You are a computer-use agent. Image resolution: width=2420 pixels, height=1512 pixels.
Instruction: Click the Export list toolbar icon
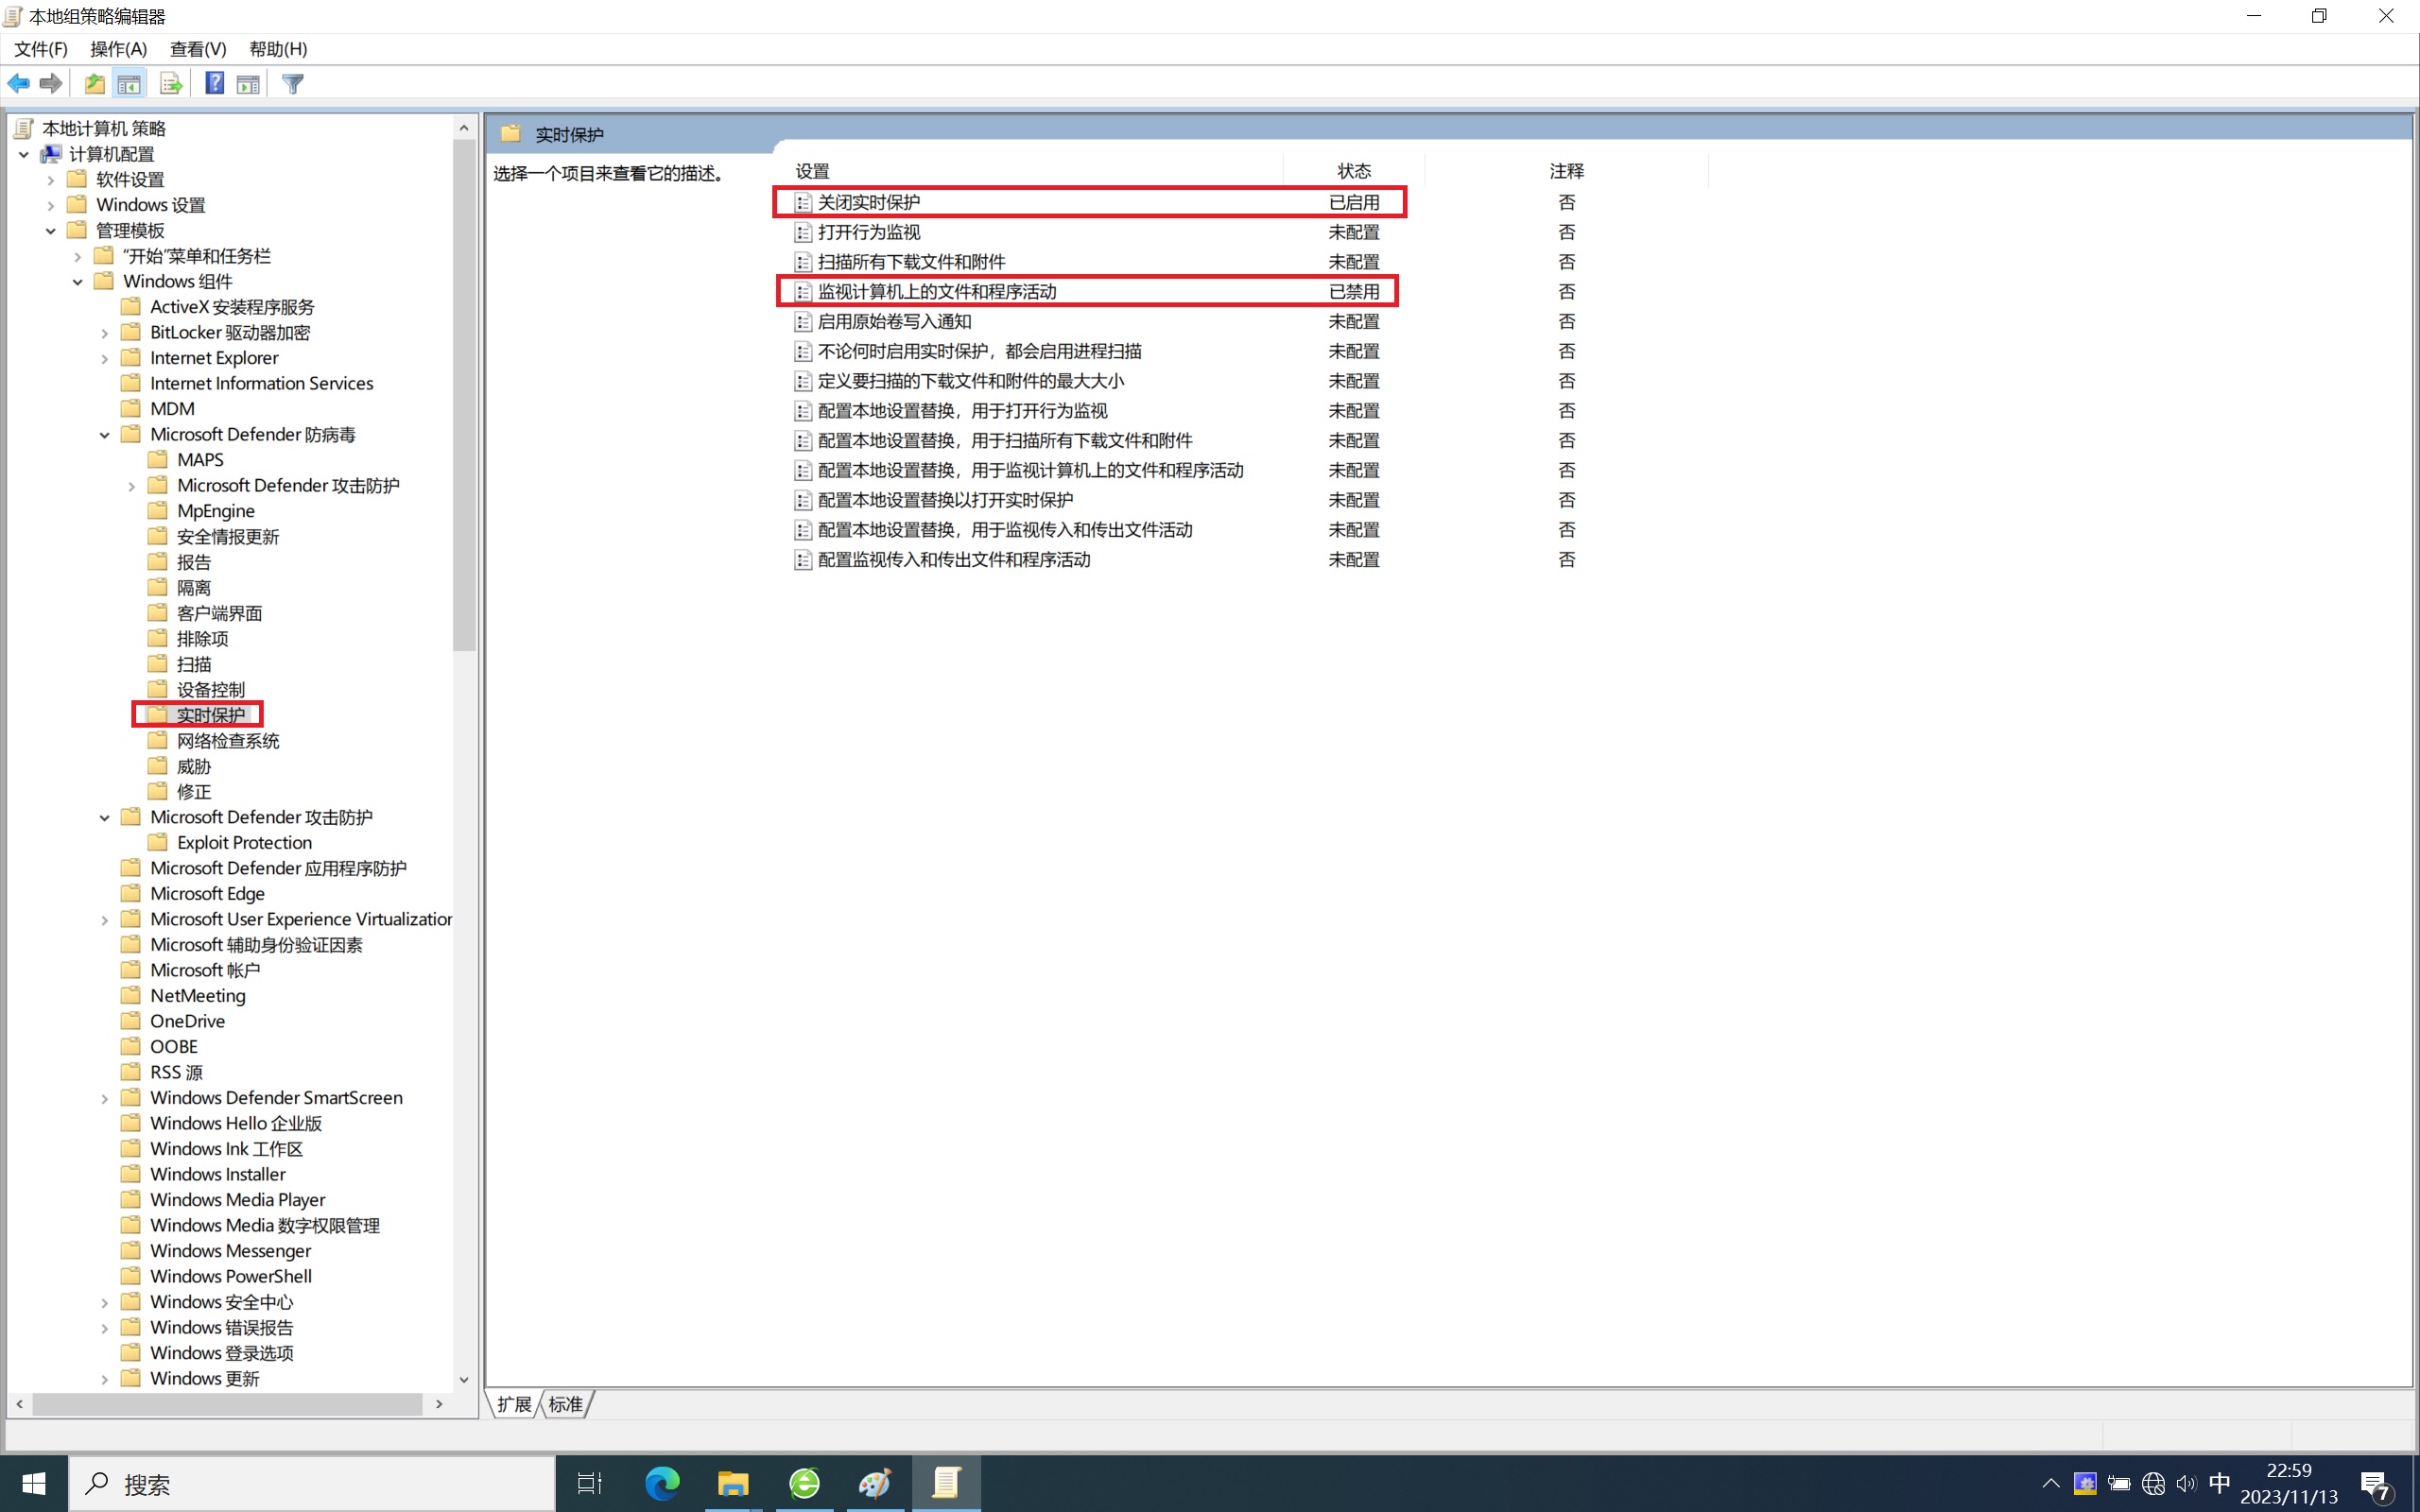(x=170, y=84)
